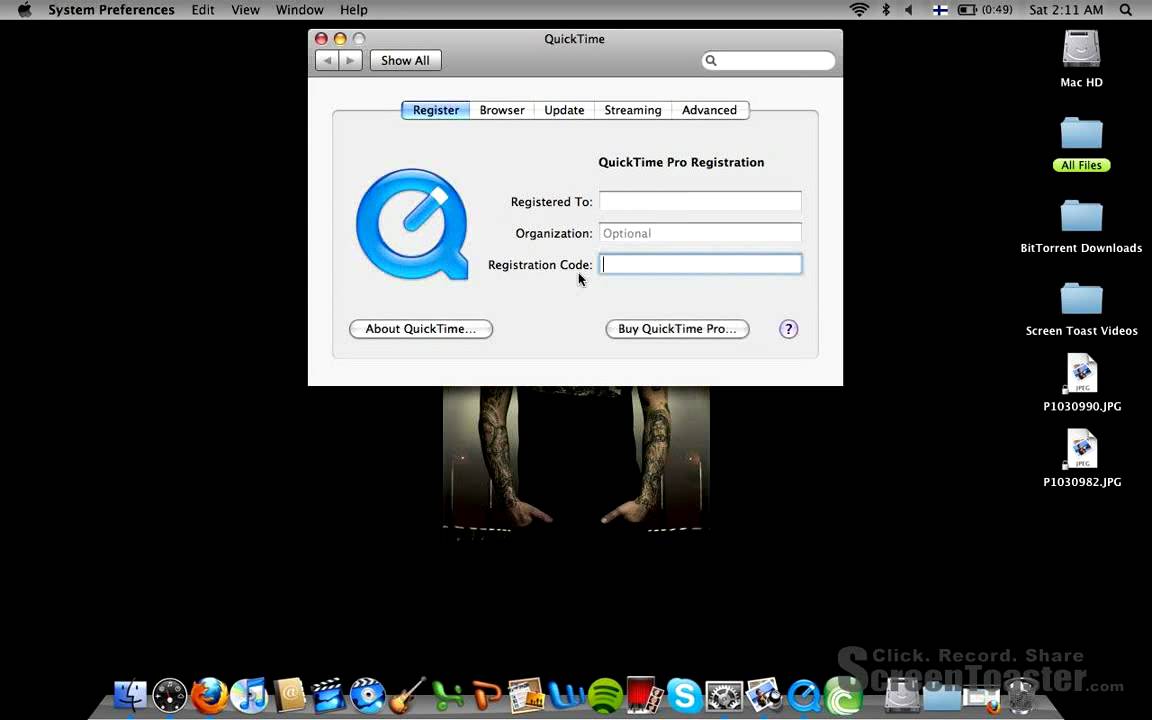Open Dashboard from the dock
The image size is (1152, 720).
(x=170, y=695)
